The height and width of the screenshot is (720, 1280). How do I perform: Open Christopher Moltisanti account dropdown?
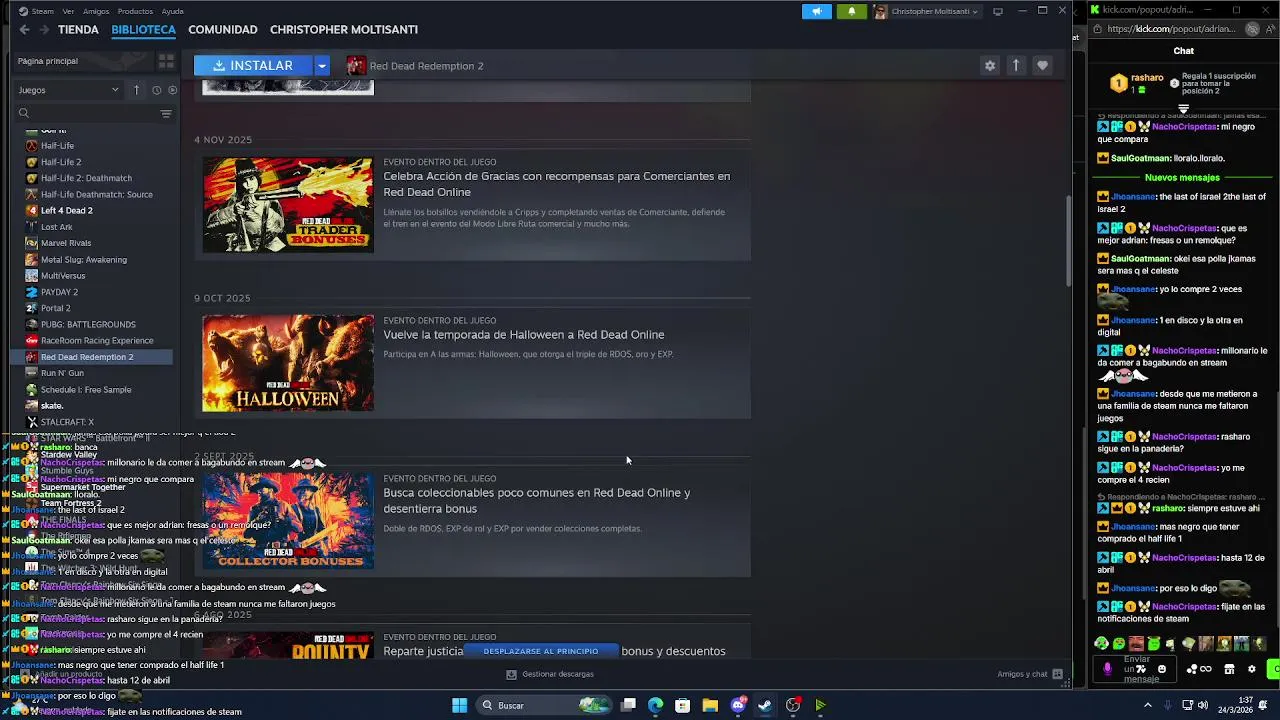(x=926, y=11)
